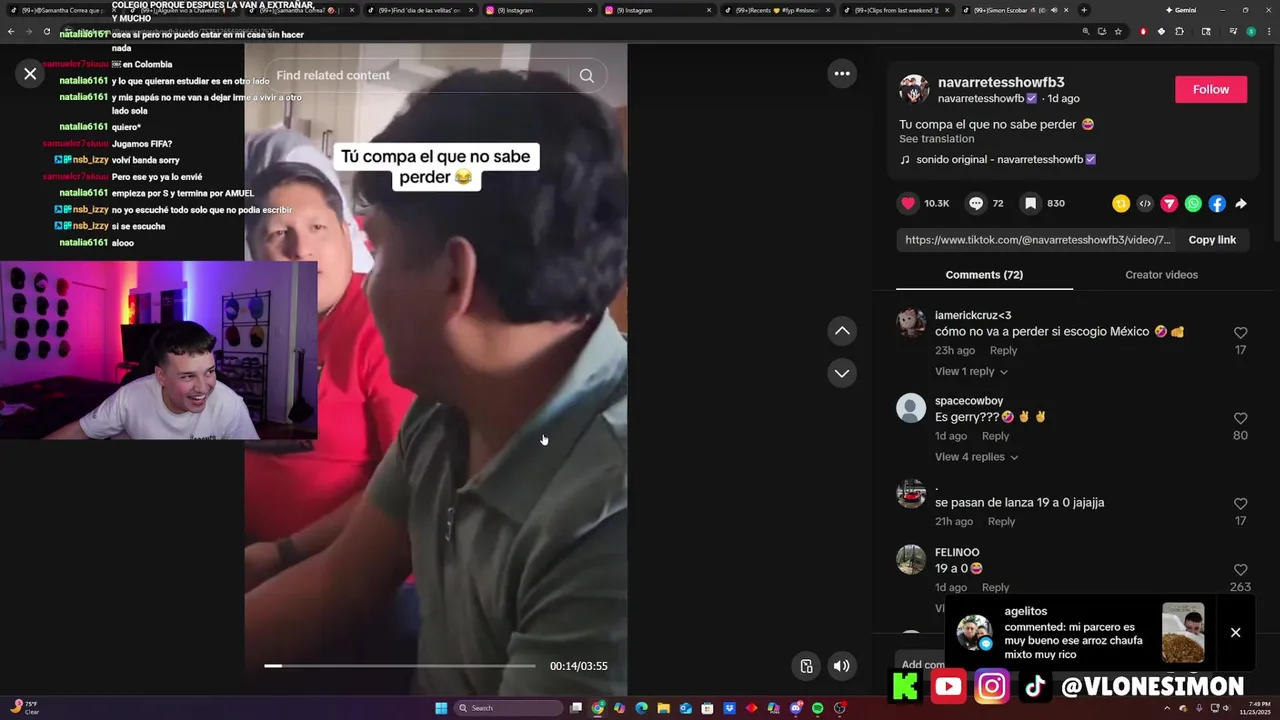
Task: Click the Windows taskbar Search box
Action: coord(508,708)
